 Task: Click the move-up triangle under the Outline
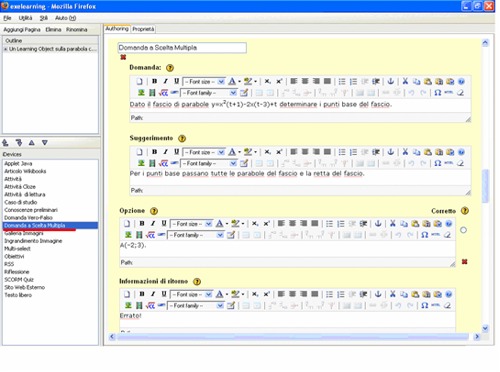pyautogui.click(x=32, y=143)
